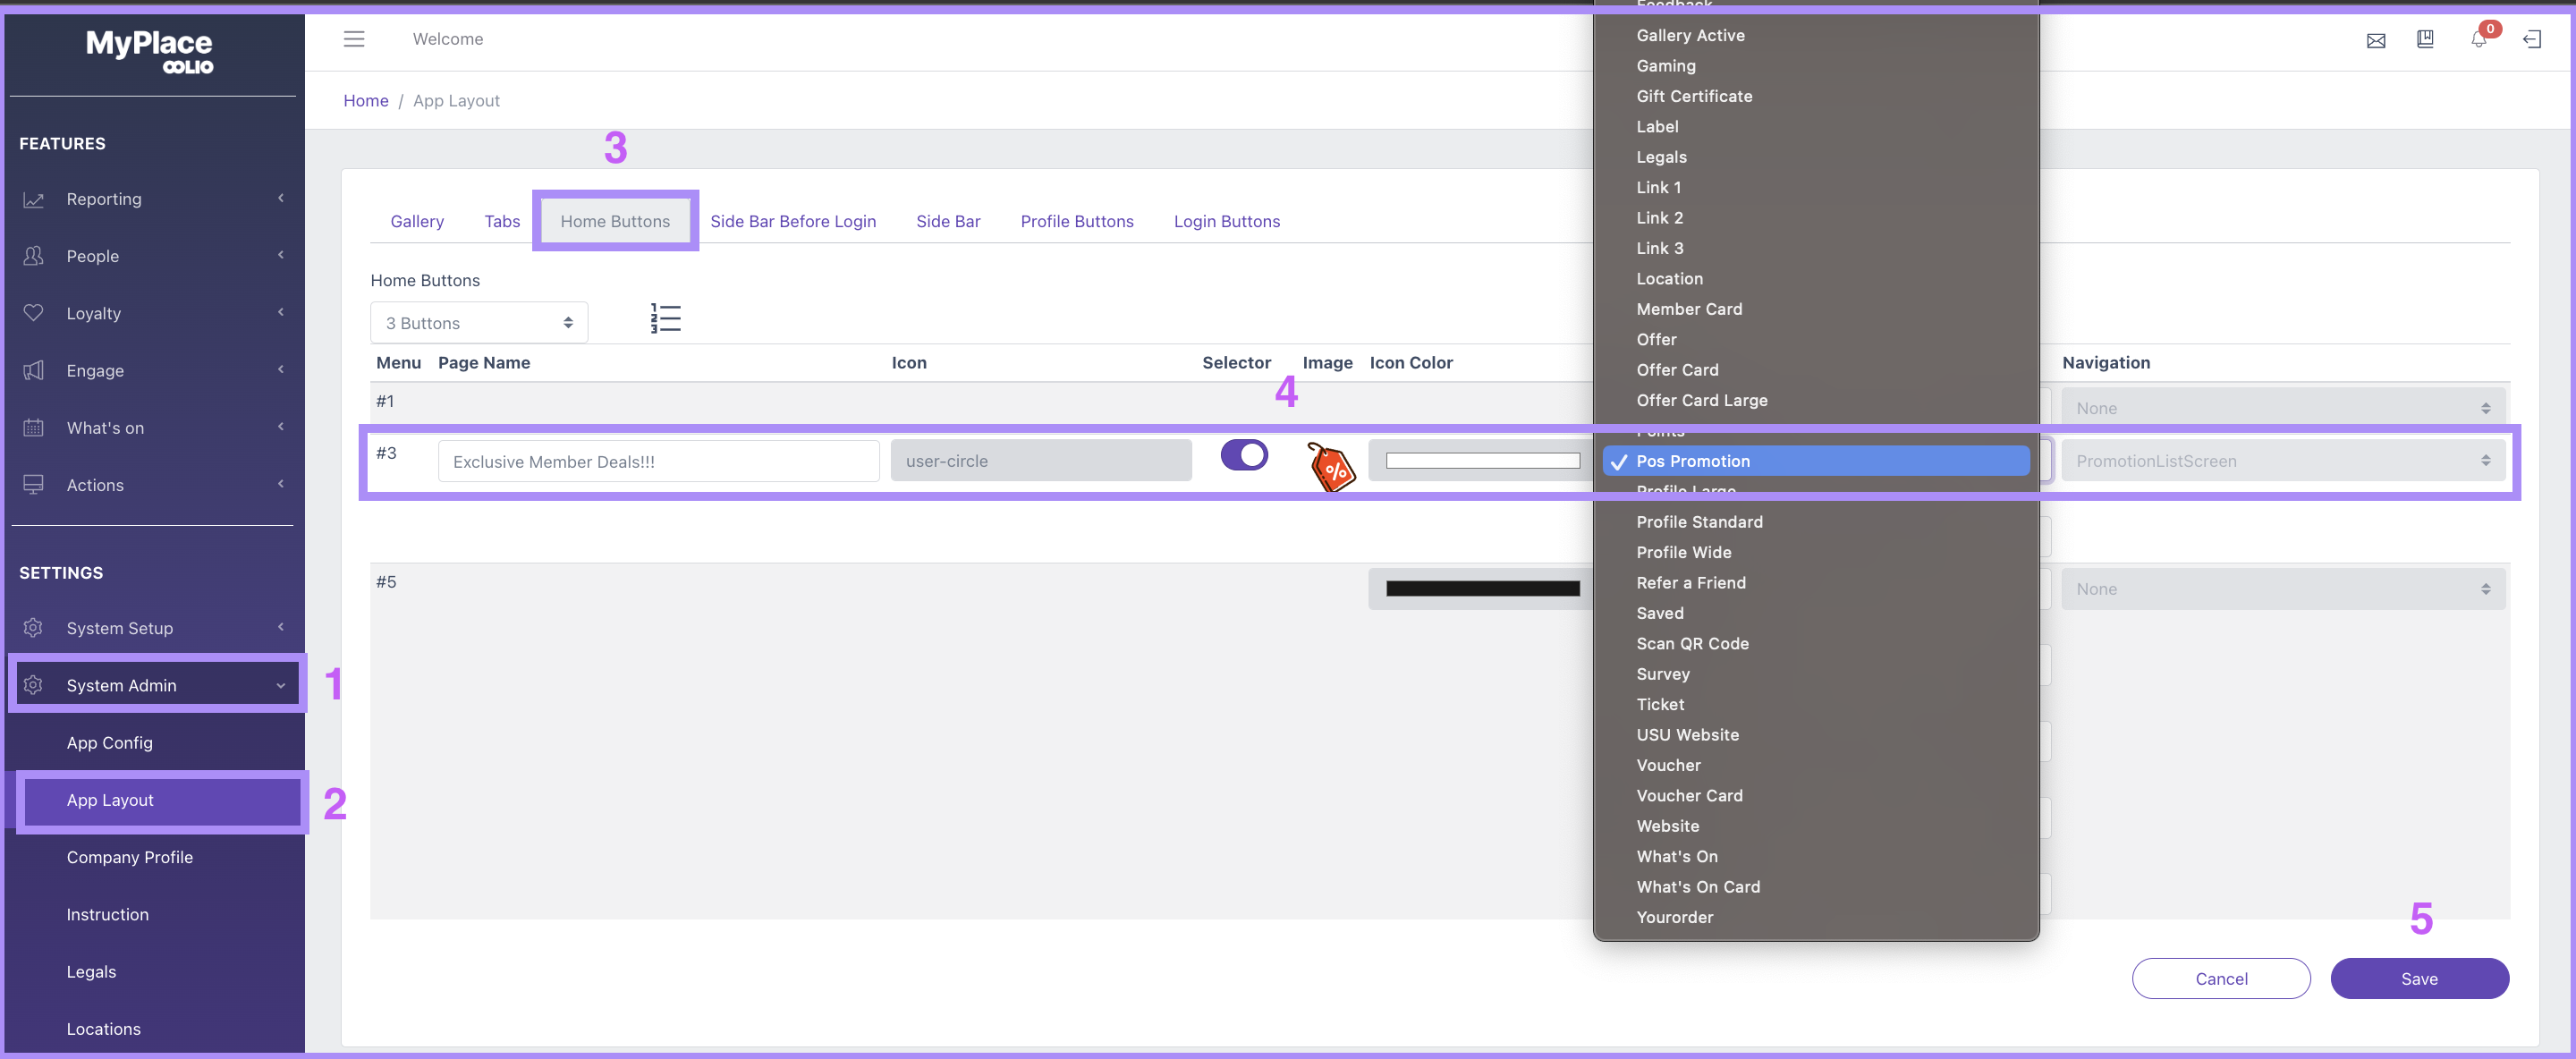The image size is (2576, 1059).
Task: Click the Reporting chart icon
Action: 33,199
